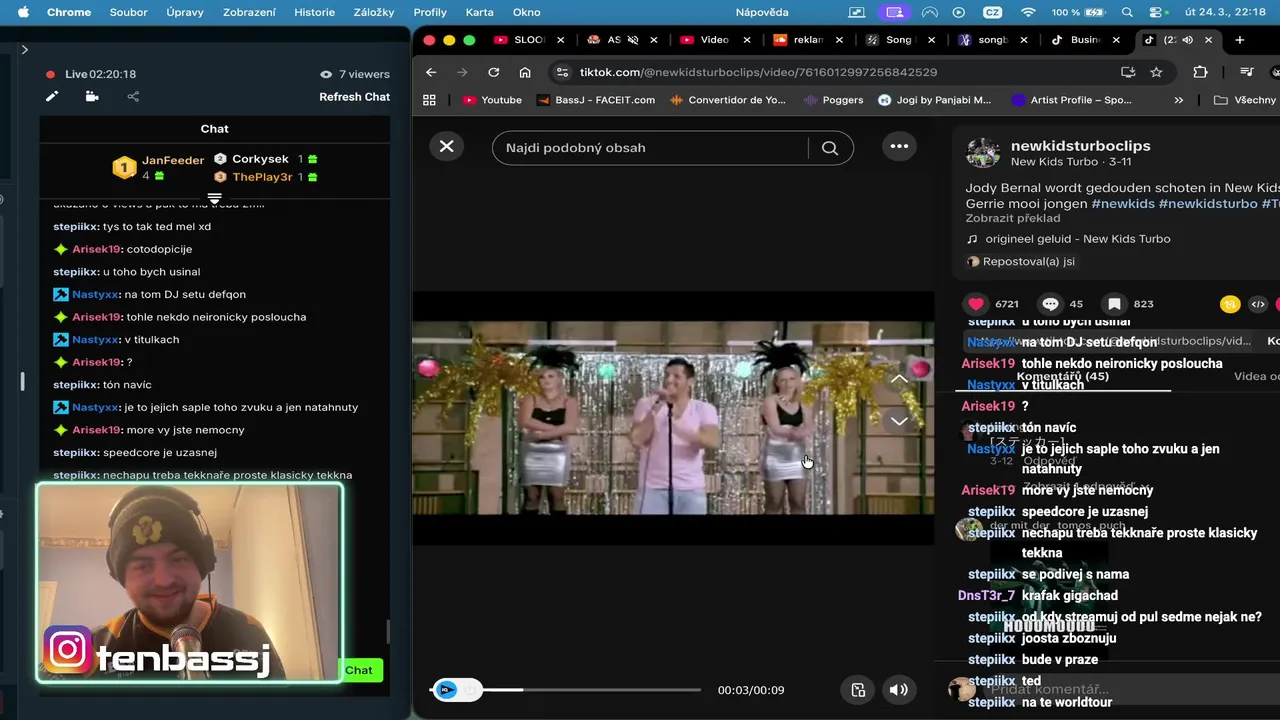Screen dimensions: 1280x720
Task: Open Control Center in menu bar
Action: click(1158, 12)
